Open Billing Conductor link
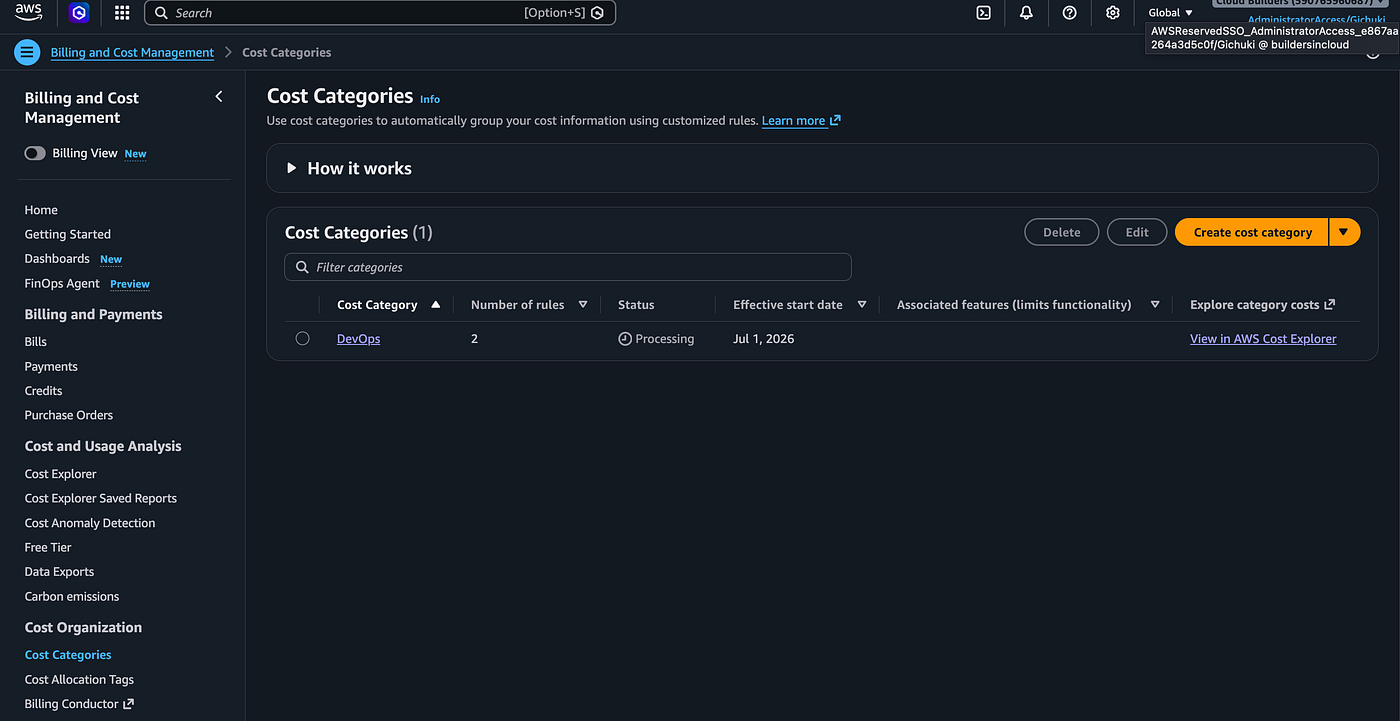Screen dimensions: 1400x721 click(71, 704)
